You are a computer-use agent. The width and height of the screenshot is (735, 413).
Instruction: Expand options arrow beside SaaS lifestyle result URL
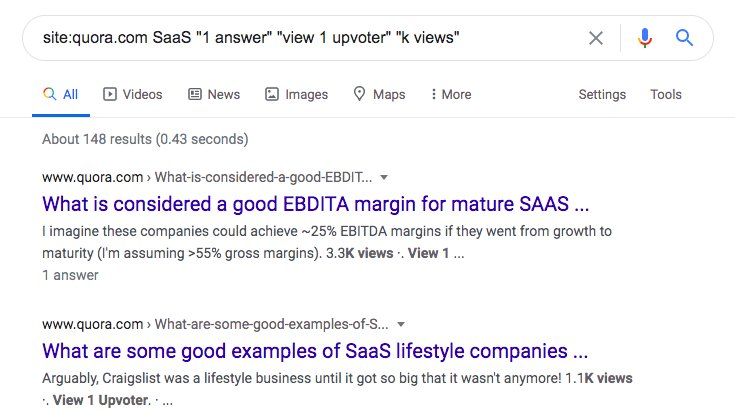400,325
